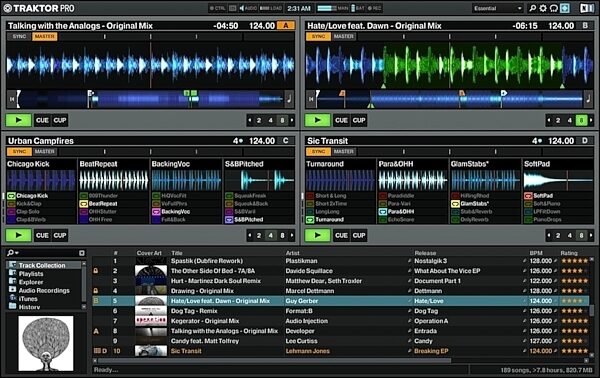This screenshot has height=378, width=600.
Task: Click the rating stars for Spastik (Dubfire Rework)
Action: point(574,261)
